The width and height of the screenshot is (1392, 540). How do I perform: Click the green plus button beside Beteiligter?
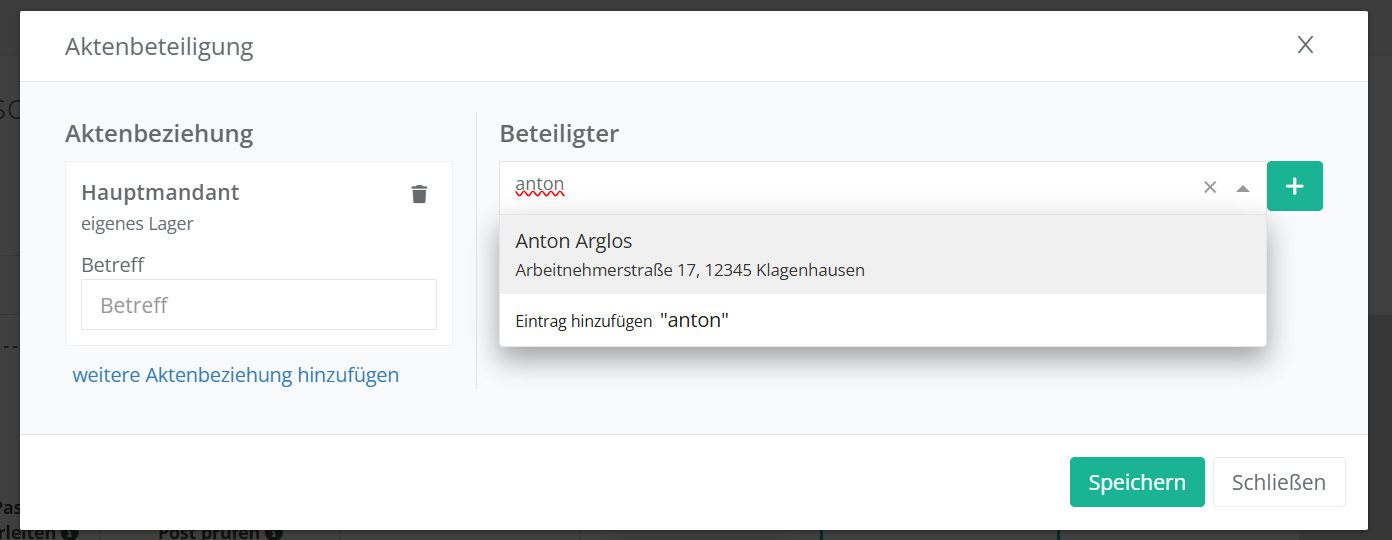tap(1294, 186)
